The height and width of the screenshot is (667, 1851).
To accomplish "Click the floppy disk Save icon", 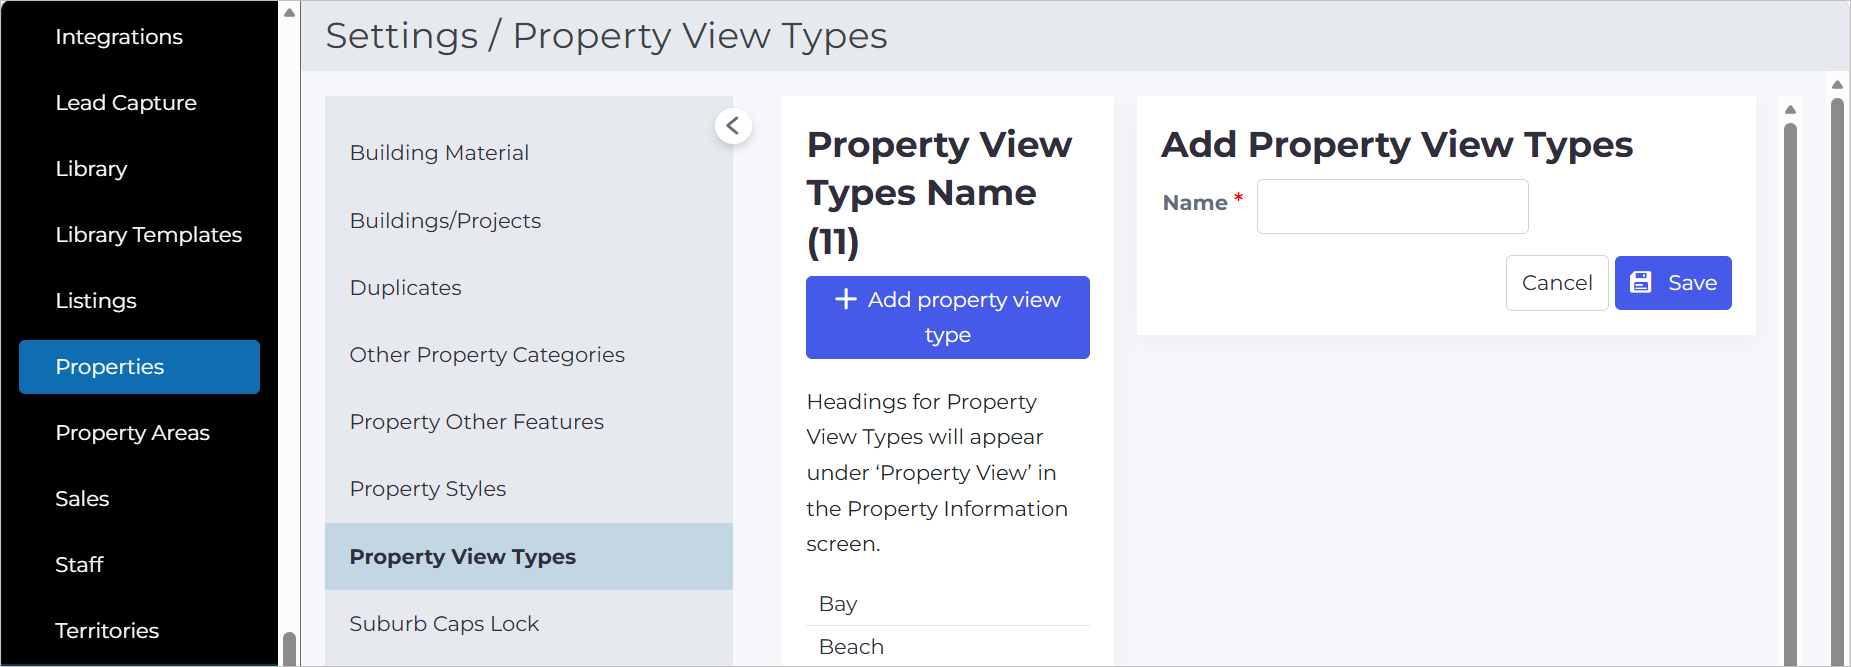I will tap(1641, 283).
